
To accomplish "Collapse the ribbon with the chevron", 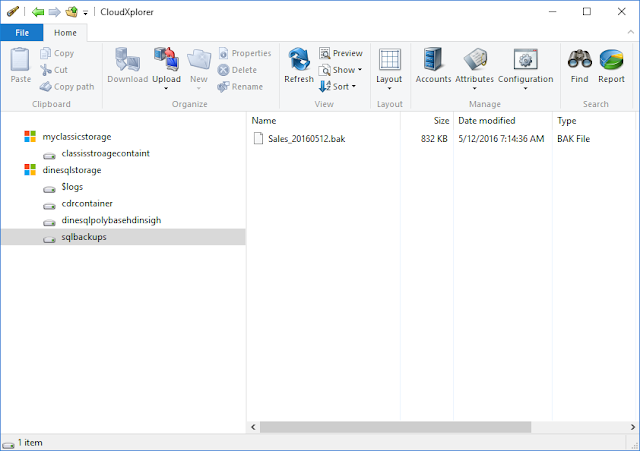I will point(631,32).
